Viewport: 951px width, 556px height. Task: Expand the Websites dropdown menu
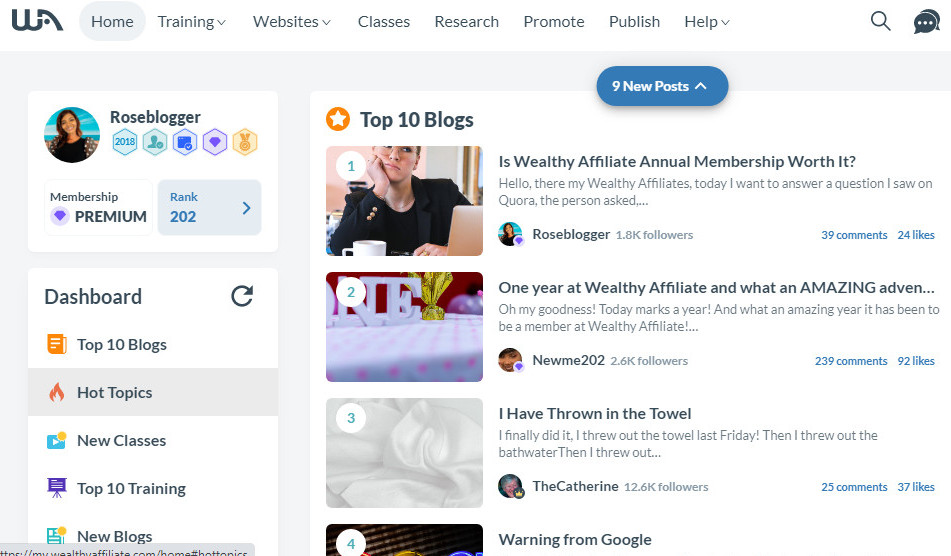pyautogui.click(x=292, y=21)
